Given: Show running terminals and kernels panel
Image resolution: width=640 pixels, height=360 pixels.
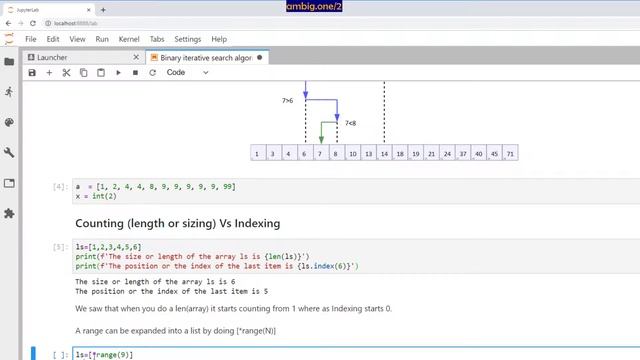Looking at the screenshot, I should (x=9, y=92).
